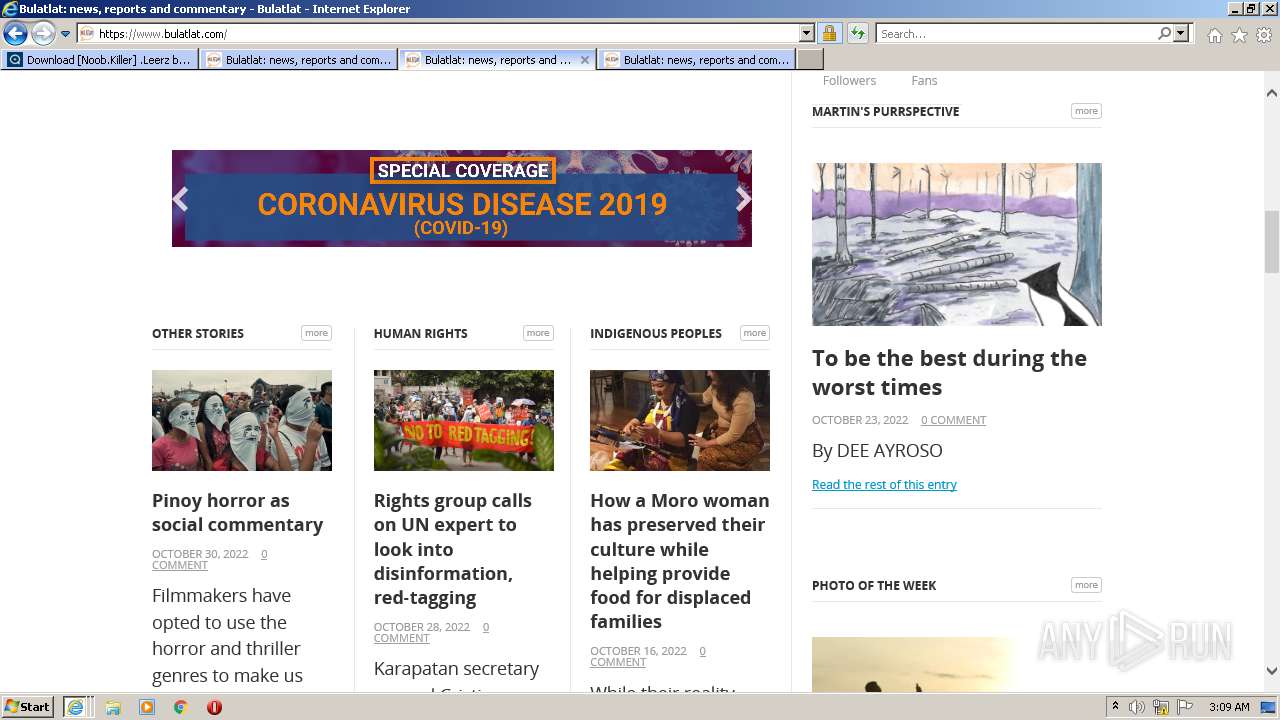Click the magnifier search icon

click(x=1164, y=34)
